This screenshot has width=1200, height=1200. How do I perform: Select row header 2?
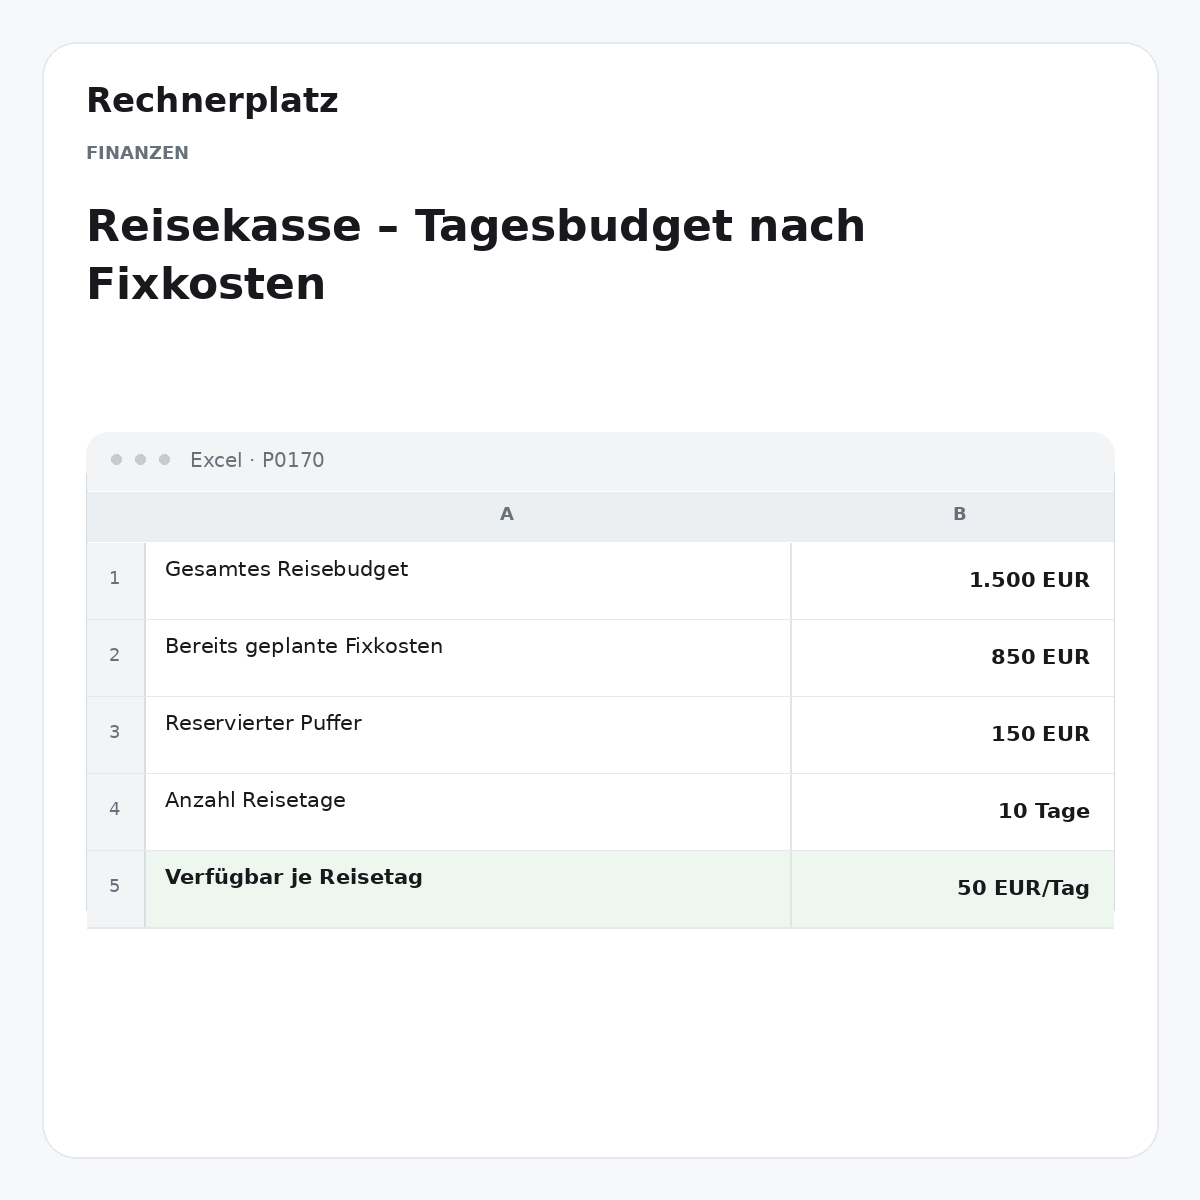tap(115, 658)
